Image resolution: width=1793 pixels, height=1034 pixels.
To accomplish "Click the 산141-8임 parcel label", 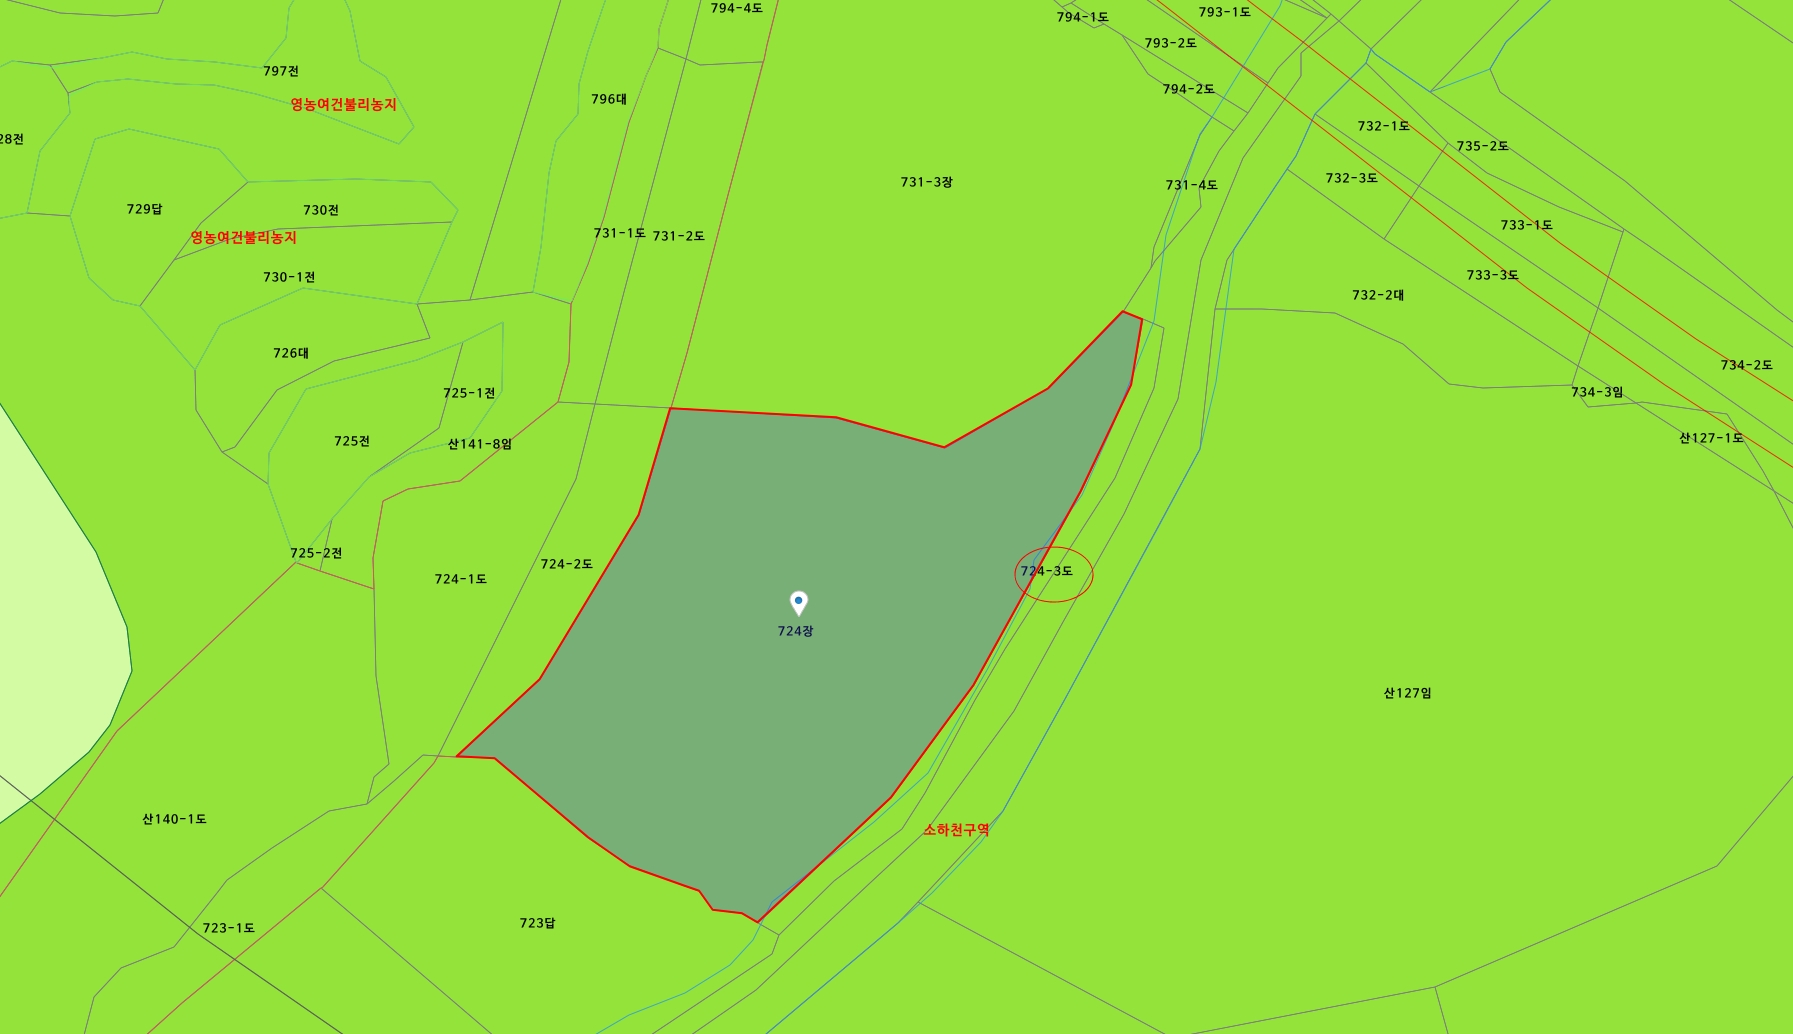I will coord(480,444).
